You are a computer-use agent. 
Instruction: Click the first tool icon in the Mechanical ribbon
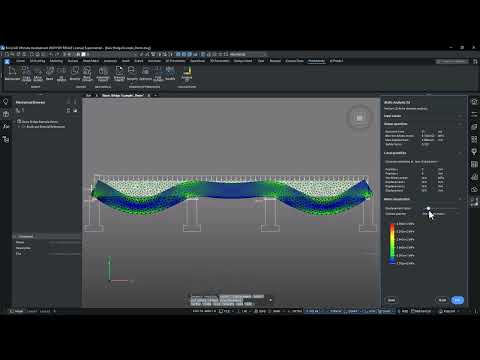click(x=12, y=73)
